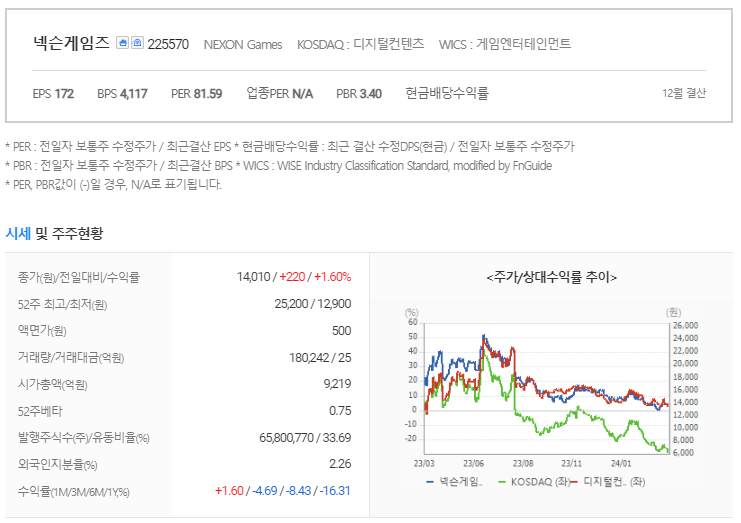Click the 수익률(1M/3M/6M/1Y) row label
The width and height of the screenshot is (741, 523).
coord(74,492)
